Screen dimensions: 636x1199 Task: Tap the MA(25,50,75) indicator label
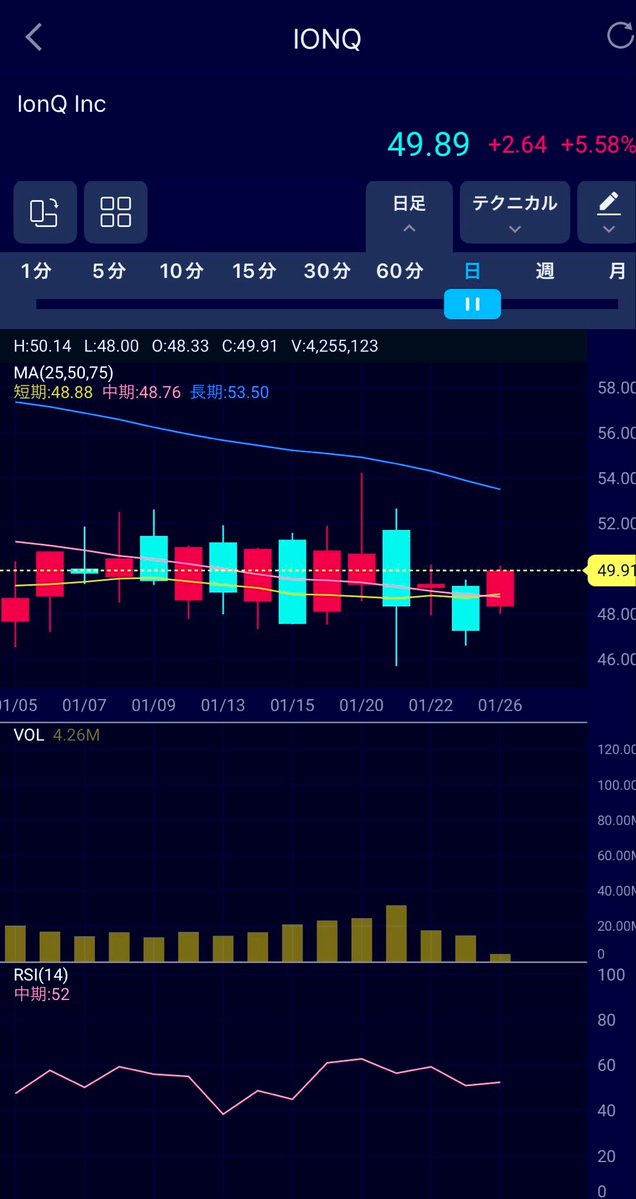pyautogui.click(x=63, y=372)
